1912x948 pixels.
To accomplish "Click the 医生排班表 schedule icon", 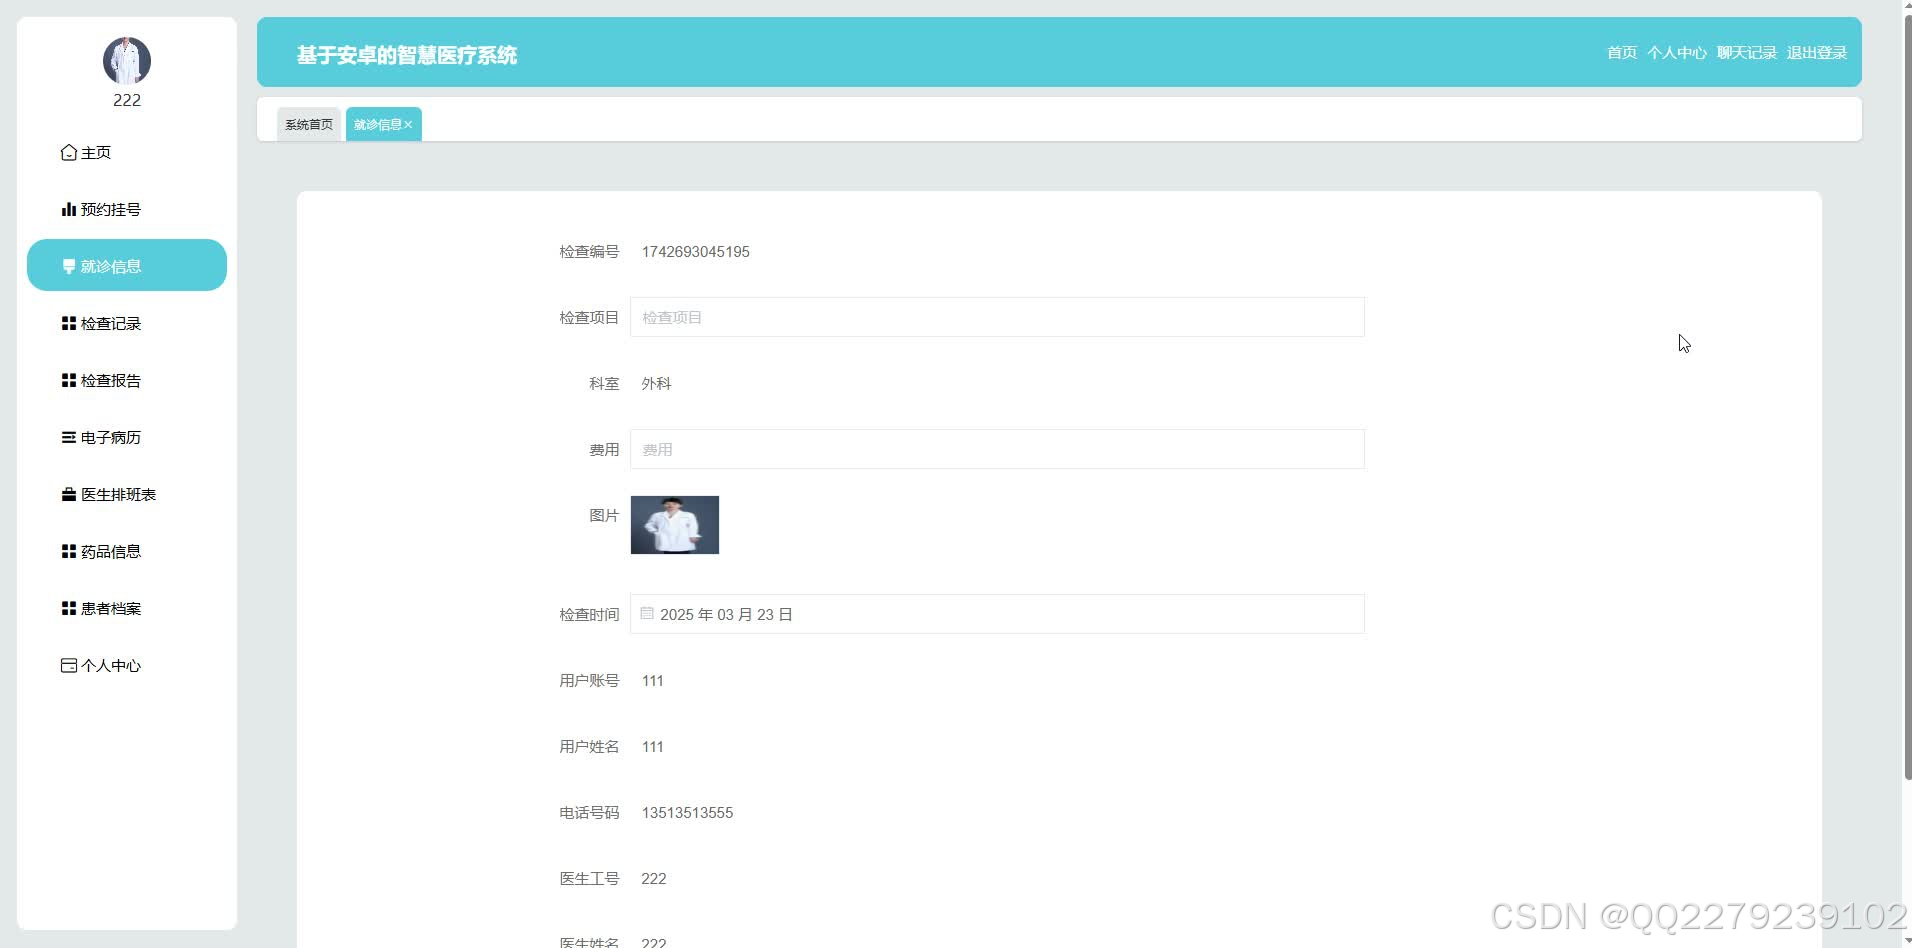I will coord(68,494).
